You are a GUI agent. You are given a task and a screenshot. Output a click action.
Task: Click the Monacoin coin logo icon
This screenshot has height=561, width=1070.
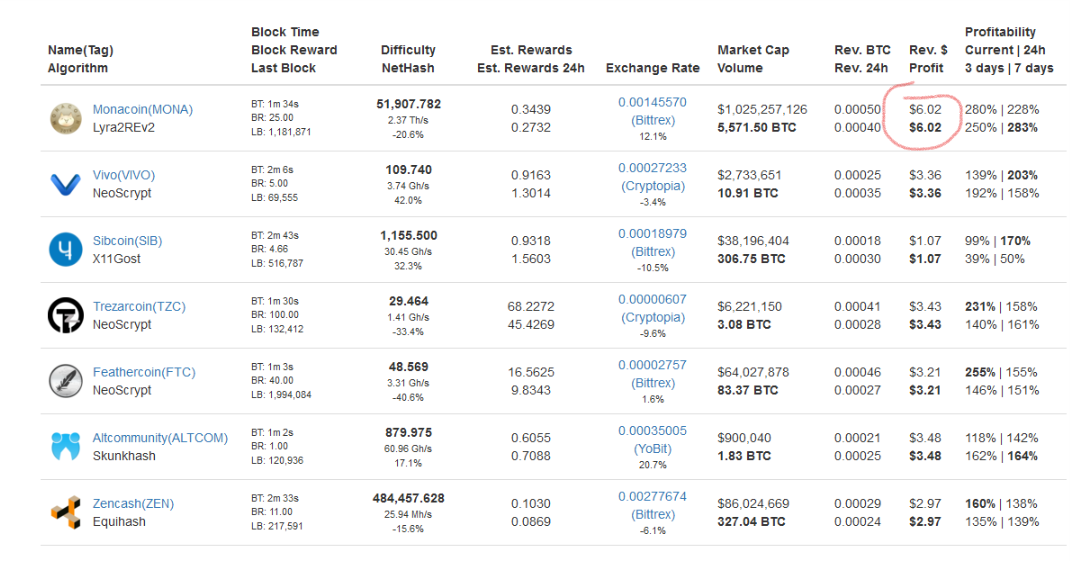(x=66, y=118)
